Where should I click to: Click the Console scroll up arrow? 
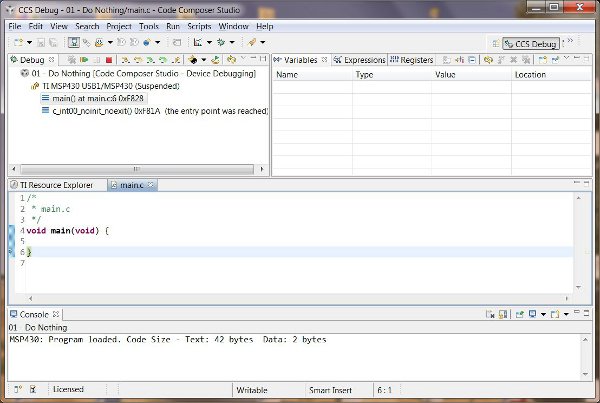click(585, 339)
